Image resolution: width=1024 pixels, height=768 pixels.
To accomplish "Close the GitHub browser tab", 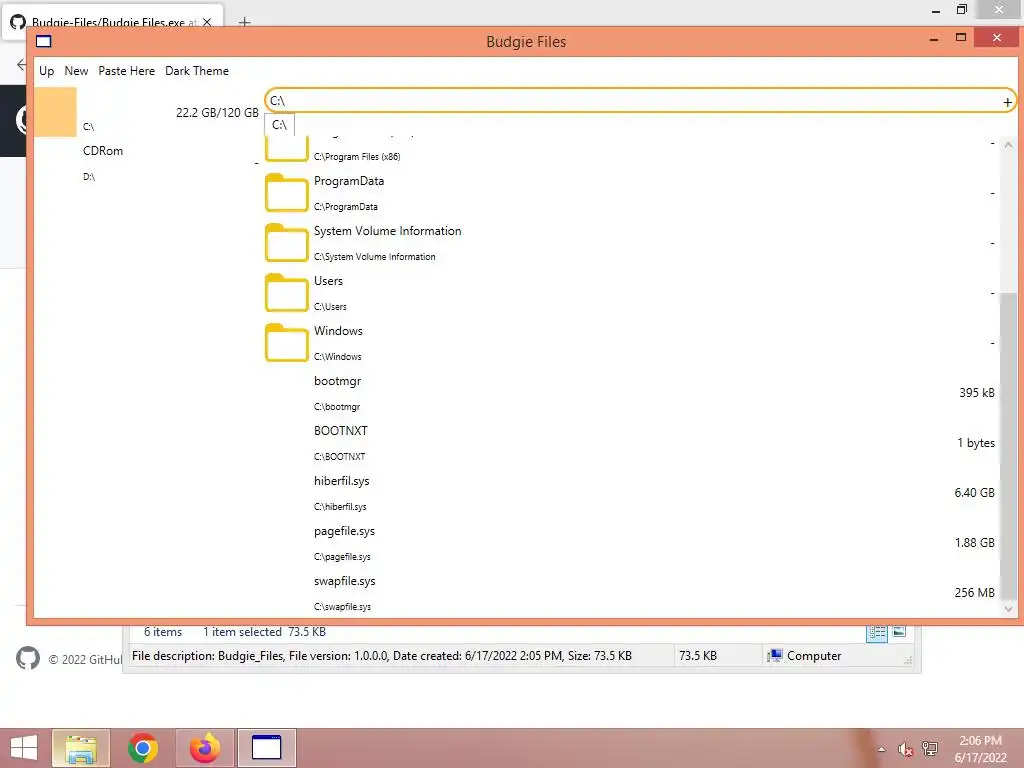I will 207,22.
